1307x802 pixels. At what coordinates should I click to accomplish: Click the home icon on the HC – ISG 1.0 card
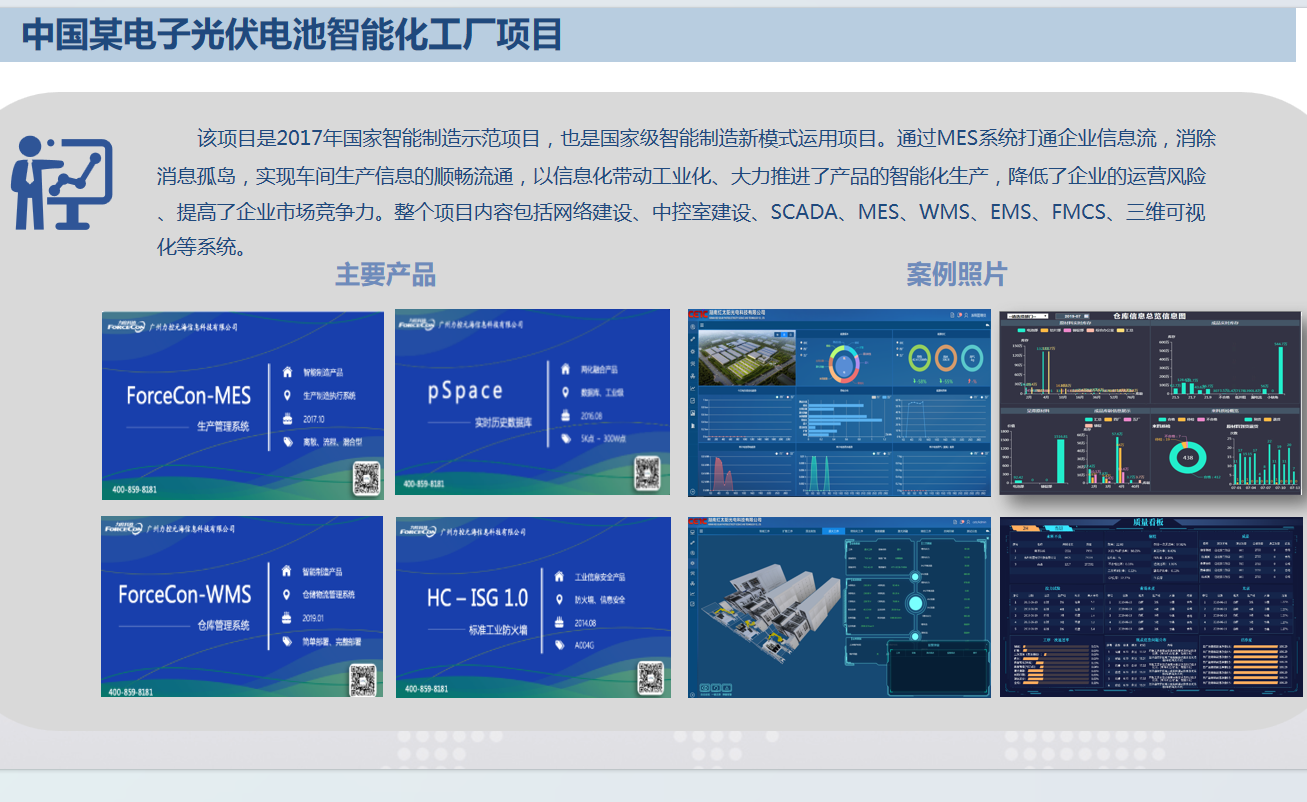coord(560,577)
